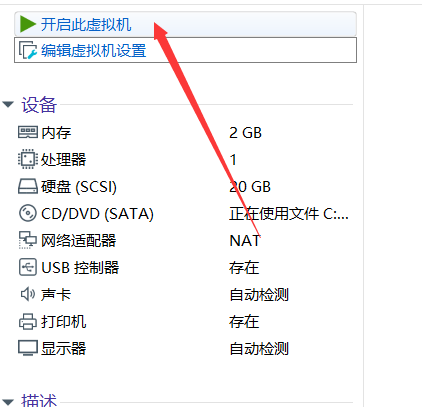Viewport: 422px width, 407px height.
Task: Click the 自动检测 value for 声卡
Action: 259,294
